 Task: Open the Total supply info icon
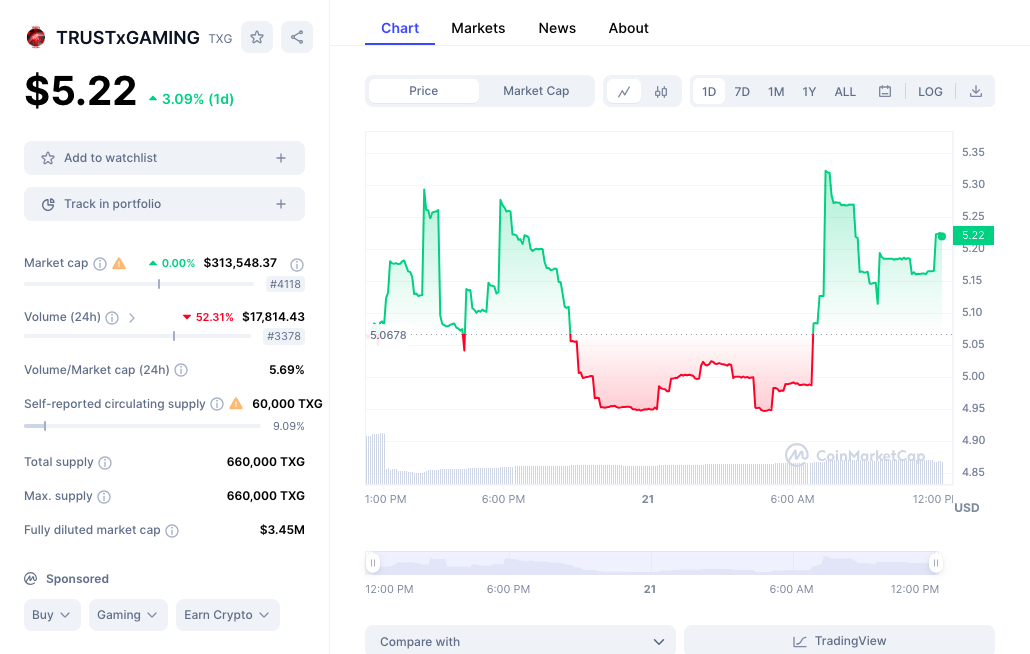tap(105, 463)
